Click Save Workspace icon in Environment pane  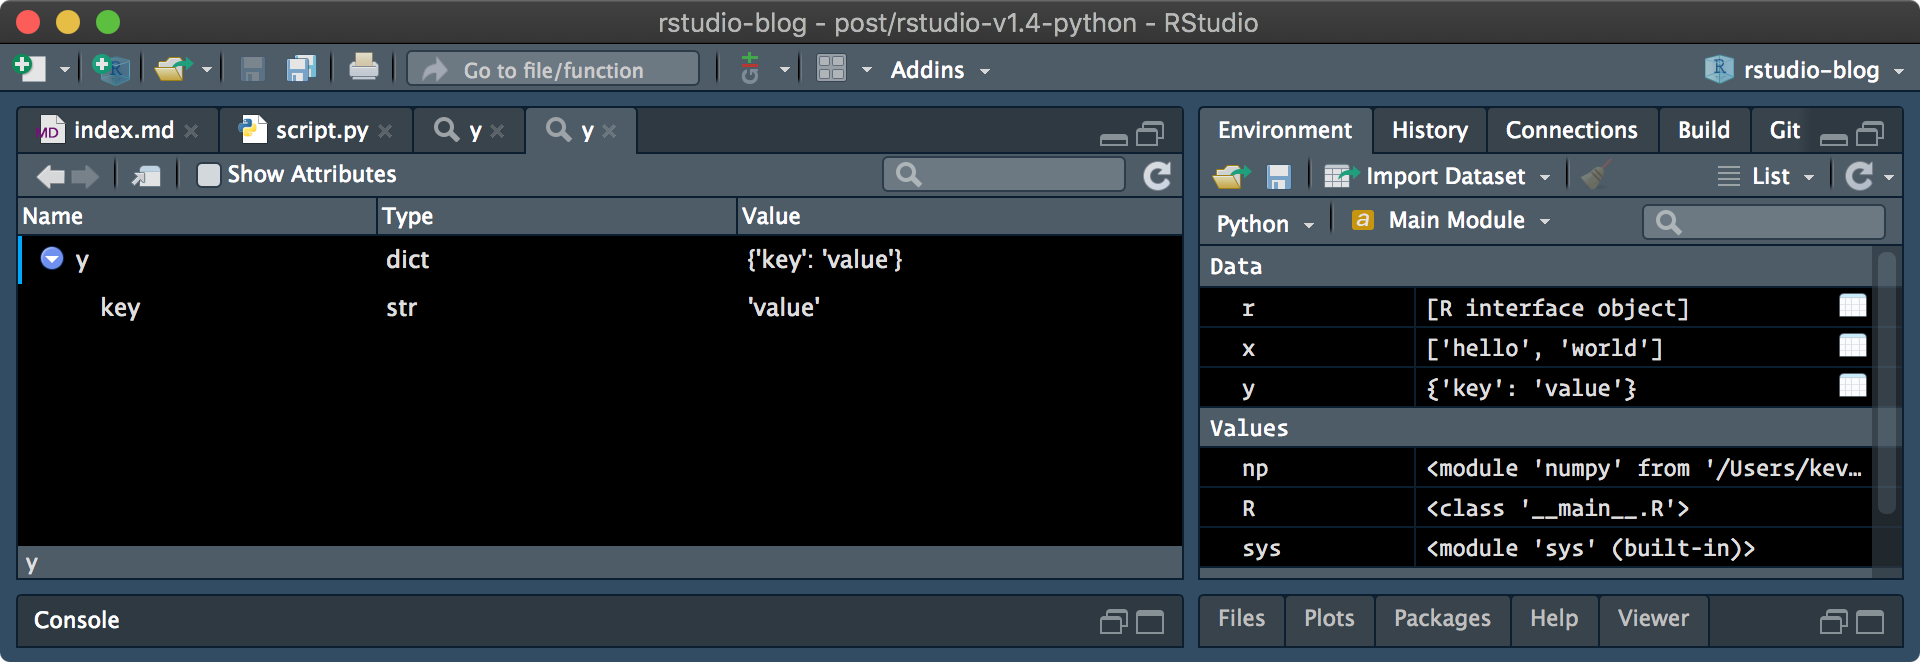click(1278, 177)
